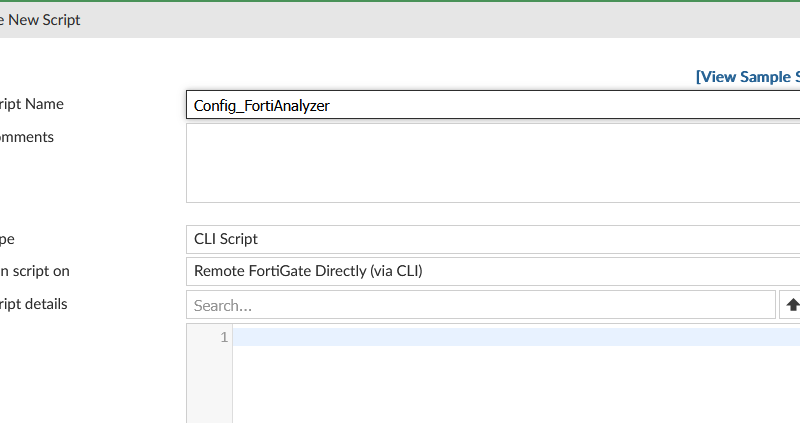Click the upload arrow icon beside search

click(x=792, y=305)
